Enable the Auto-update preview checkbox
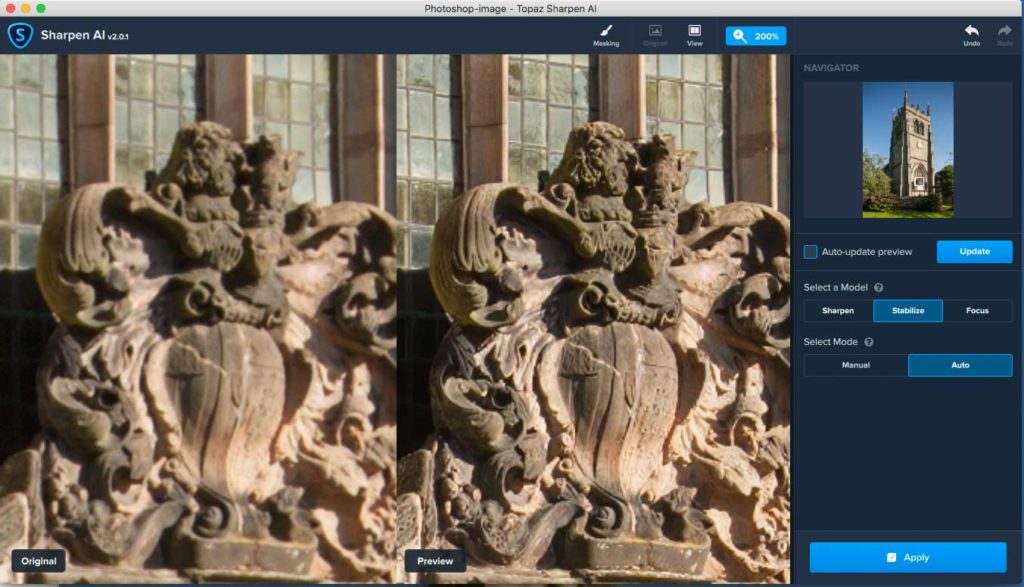The height and width of the screenshot is (587, 1024). 810,251
